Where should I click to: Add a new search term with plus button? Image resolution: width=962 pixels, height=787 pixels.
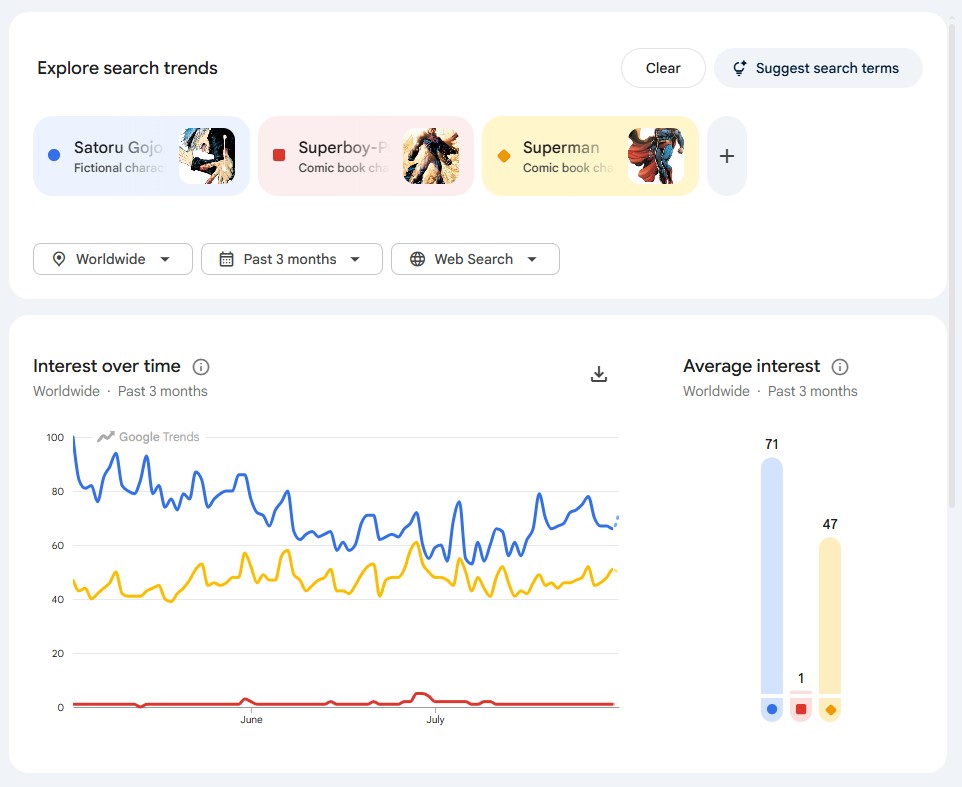pos(726,156)
